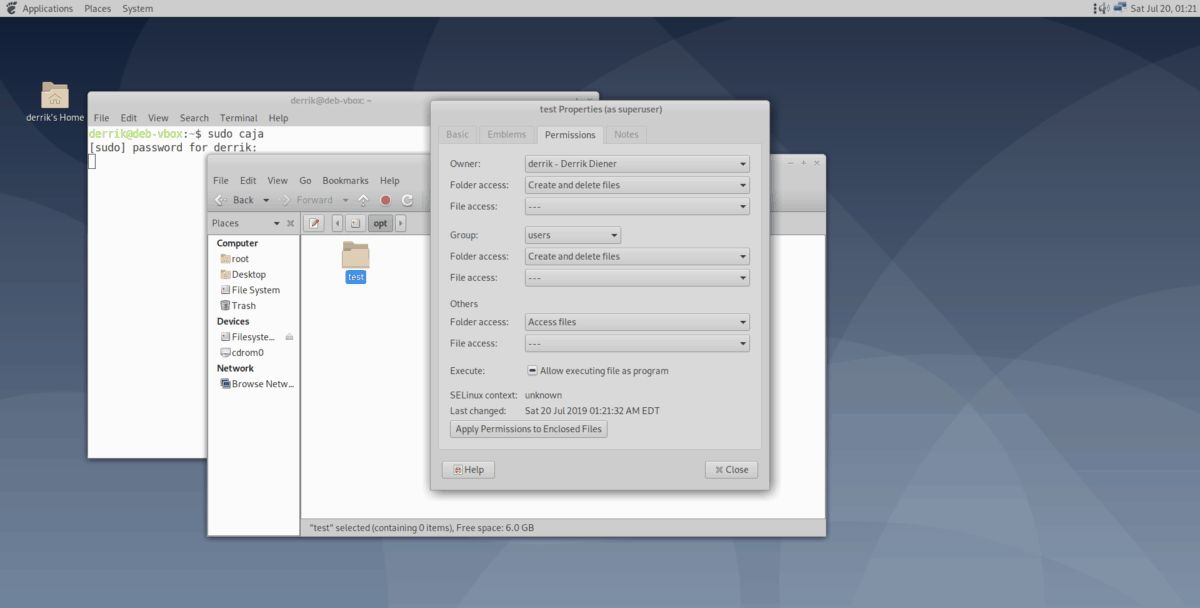Click the volume speaker icon in tray
The height and width of the screenshot is (608, 1200).
(x=1103, y=9)
